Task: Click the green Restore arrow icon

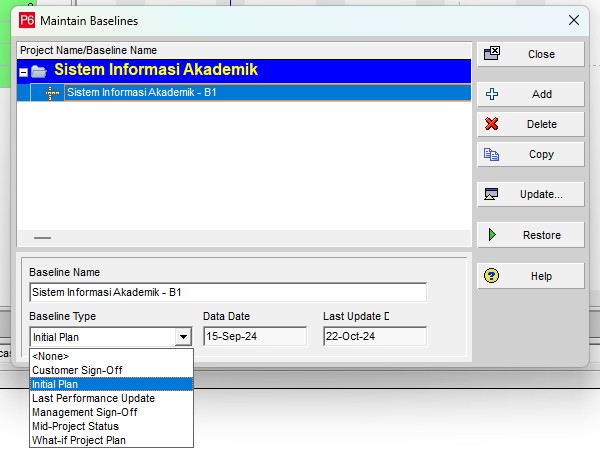Action: click(492, 235)
